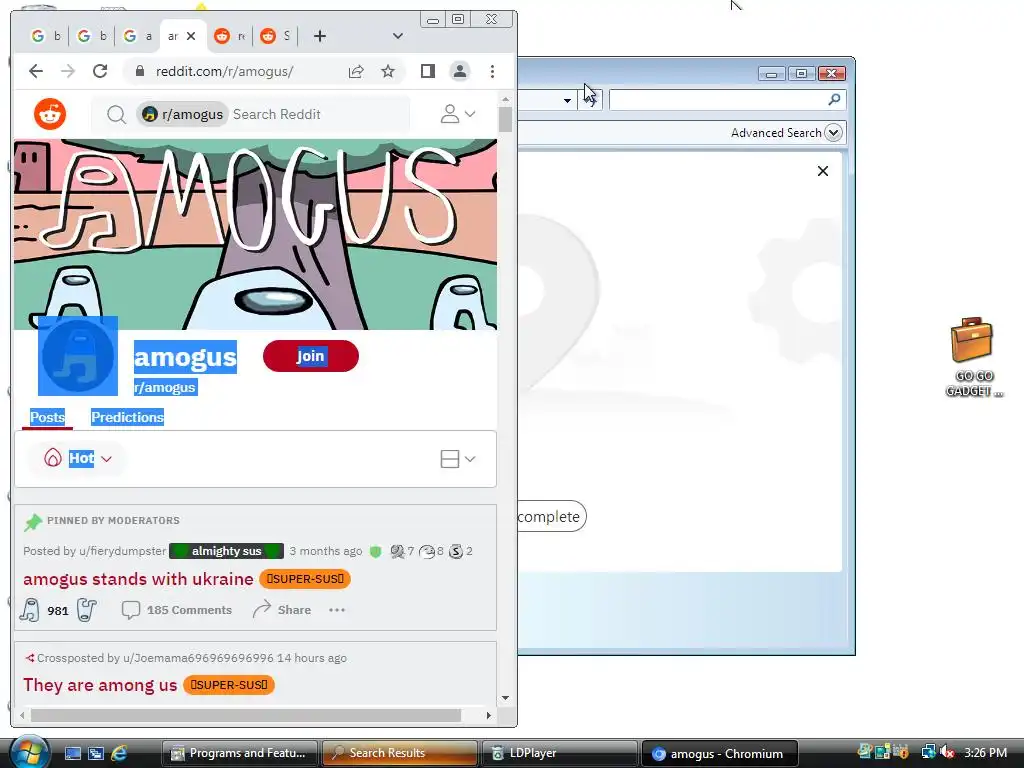1024x768 pixels.
Task: Close the active amogus tab
Action: 191,36
